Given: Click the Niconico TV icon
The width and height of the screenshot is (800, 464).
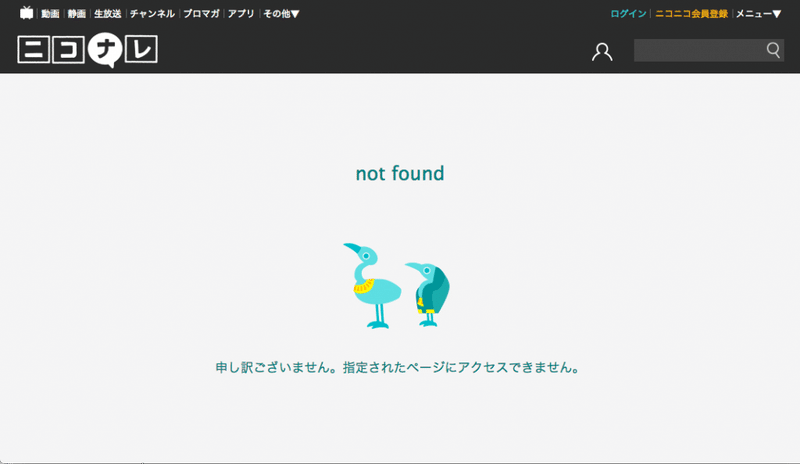Looking at the screenshot, I should point(27,13).
